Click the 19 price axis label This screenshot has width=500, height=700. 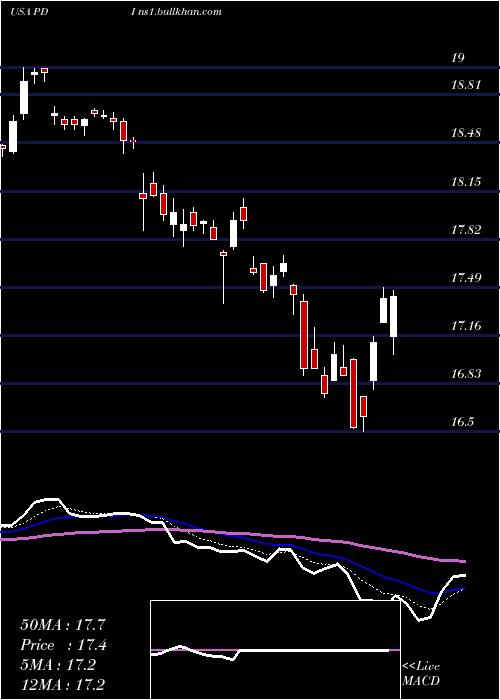pyautogui.click(x=458, y=58)
